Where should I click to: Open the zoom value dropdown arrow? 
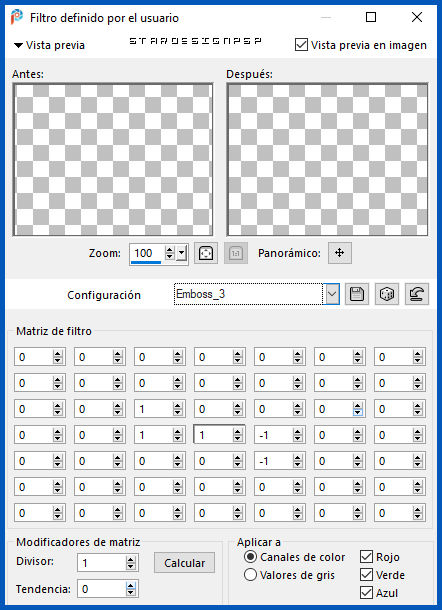click(x=182, y=254)
